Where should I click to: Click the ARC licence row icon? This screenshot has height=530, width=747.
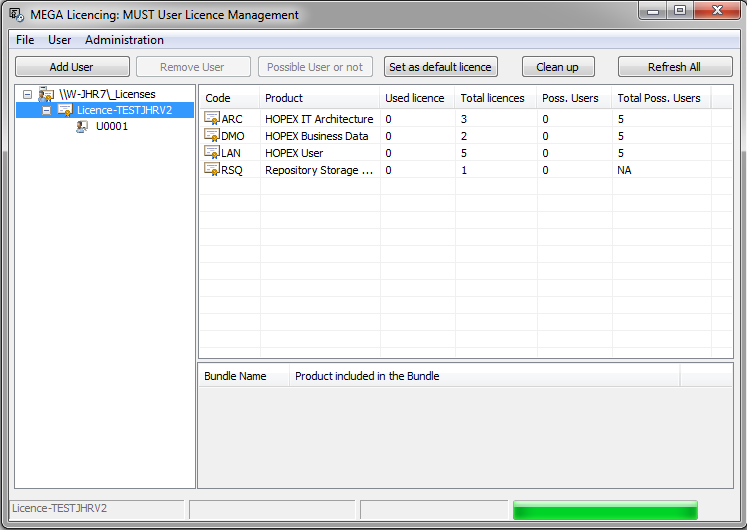point(211,119)
